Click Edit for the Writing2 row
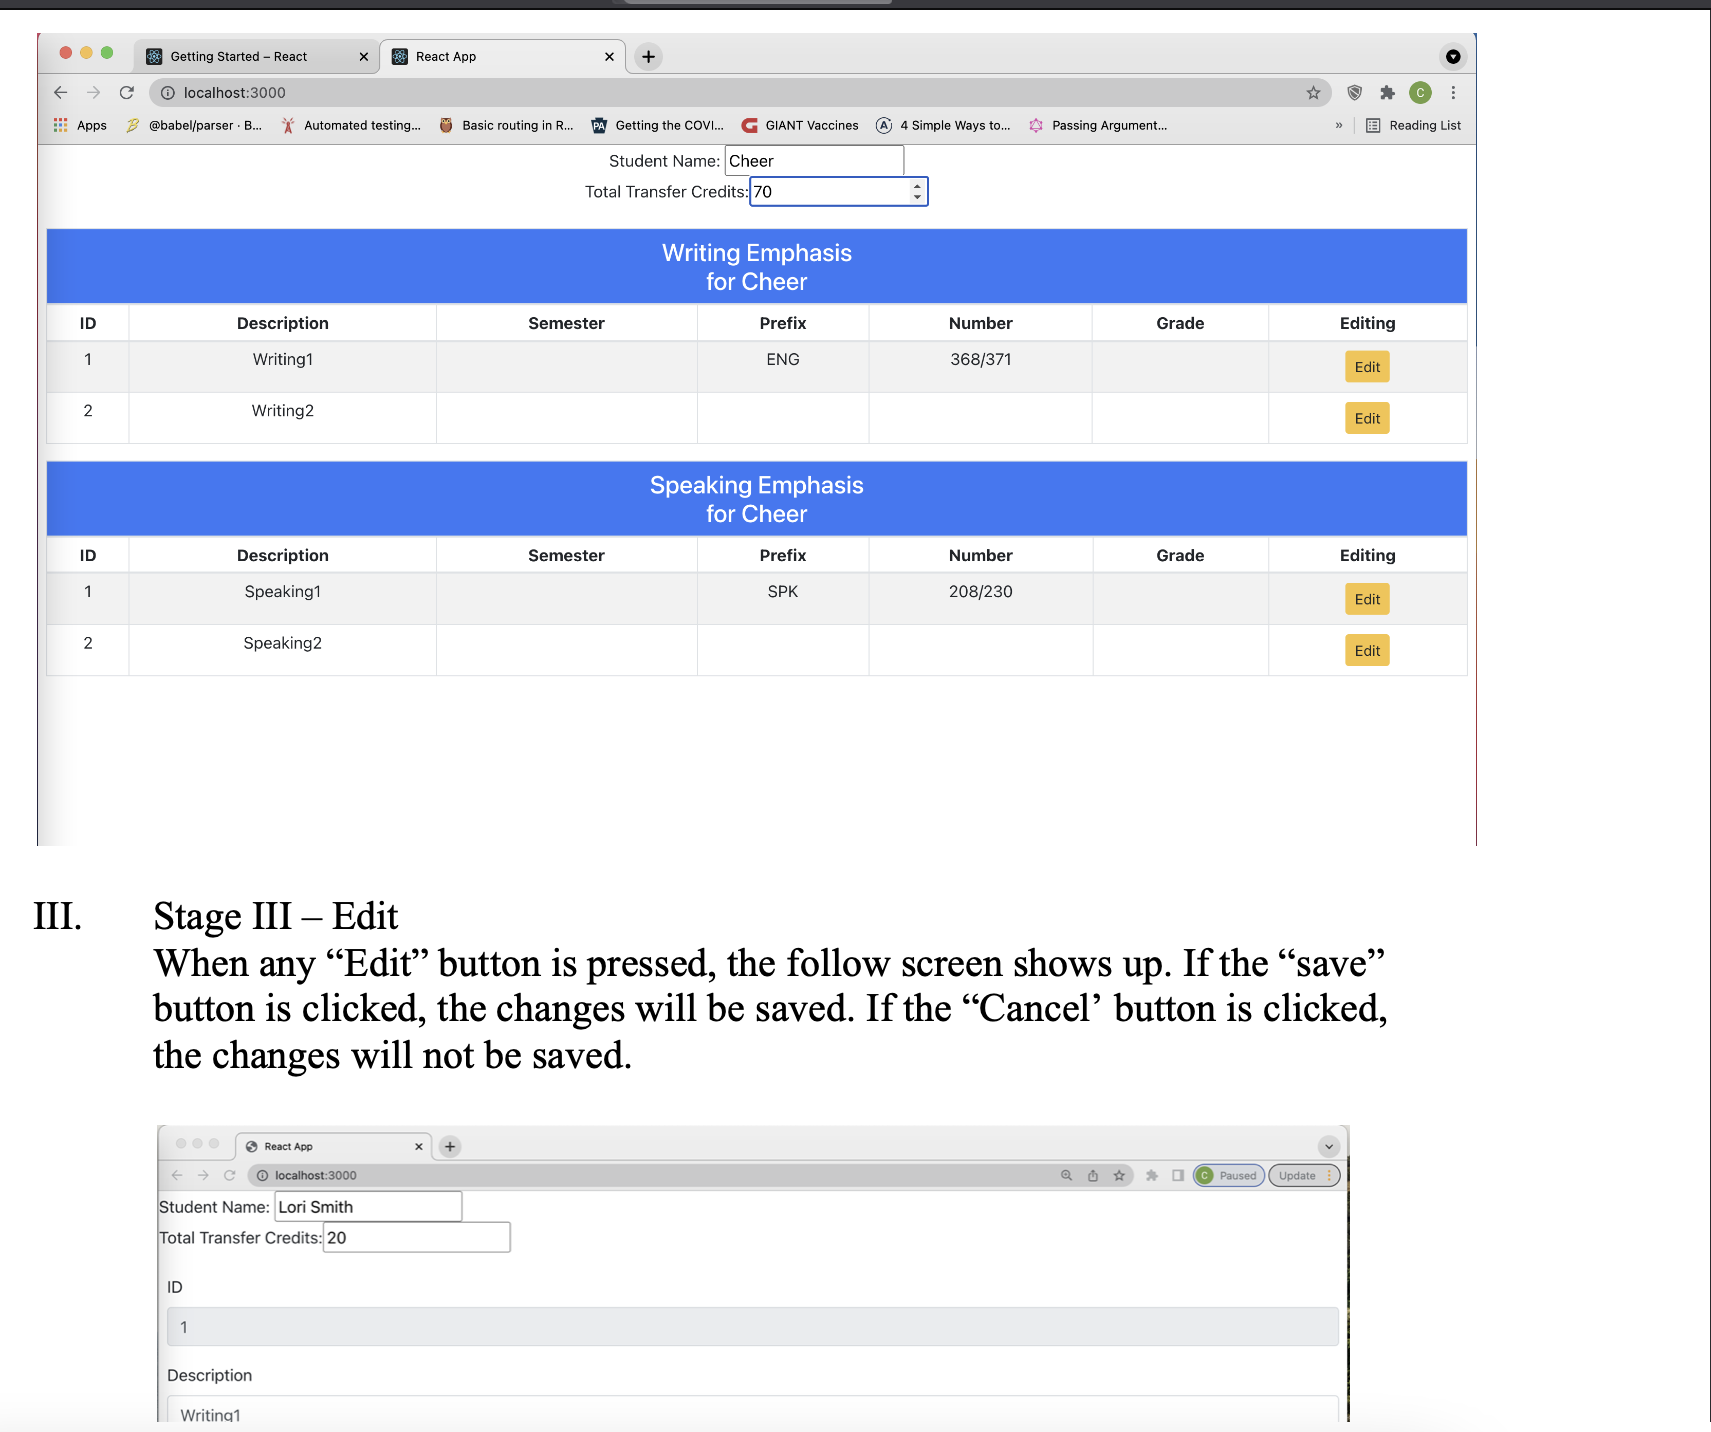 (1367, 419)
